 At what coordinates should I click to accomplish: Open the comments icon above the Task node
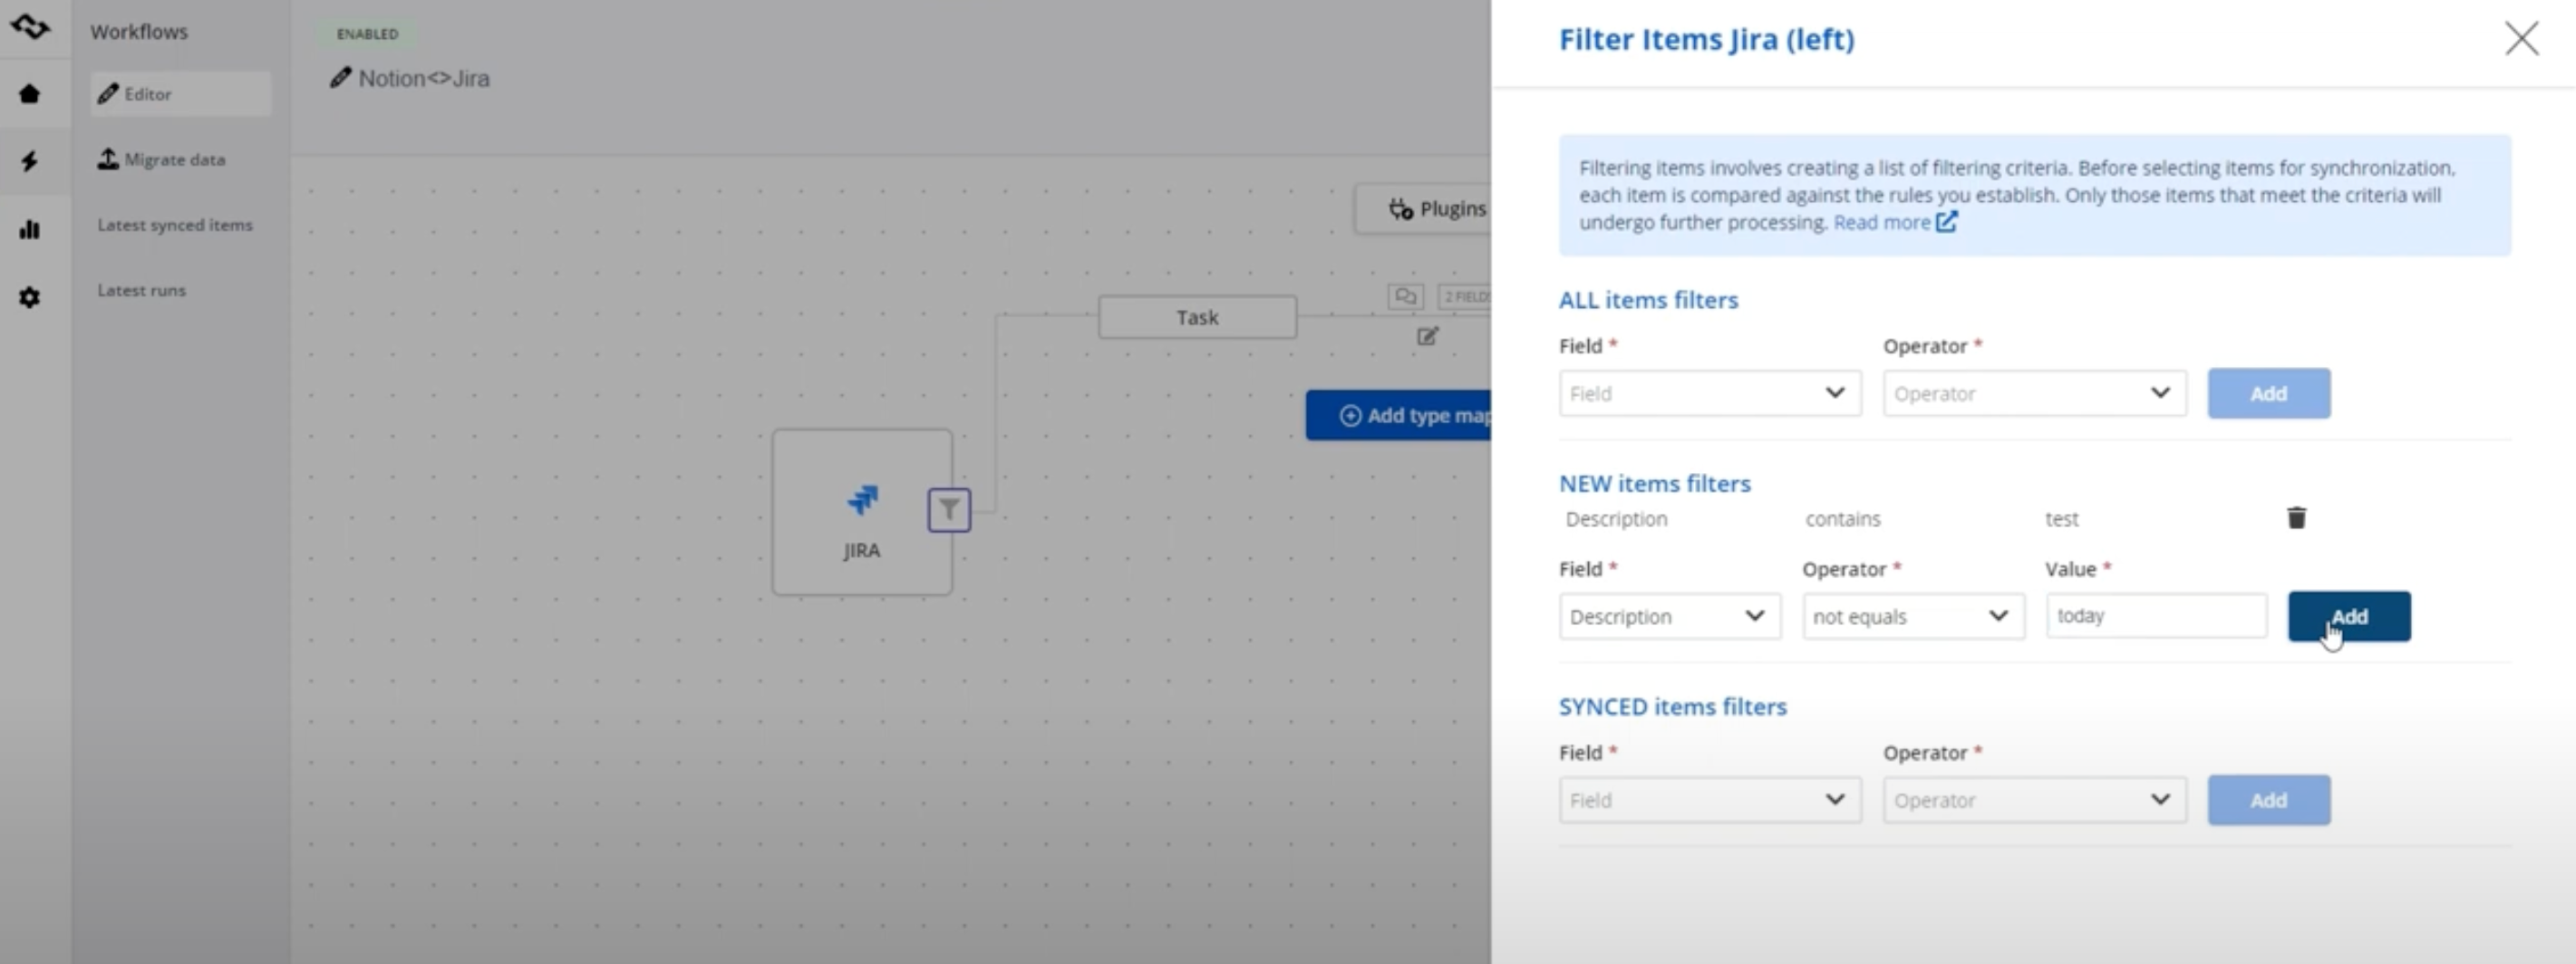click(1405, 296)
